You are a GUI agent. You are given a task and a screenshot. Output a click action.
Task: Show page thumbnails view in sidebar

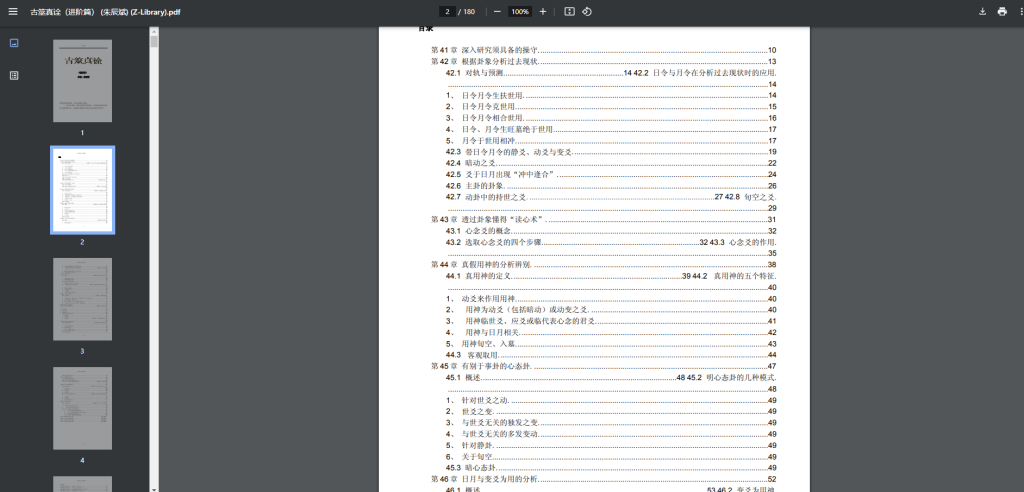pyautogui.click(x=14, y=43)
